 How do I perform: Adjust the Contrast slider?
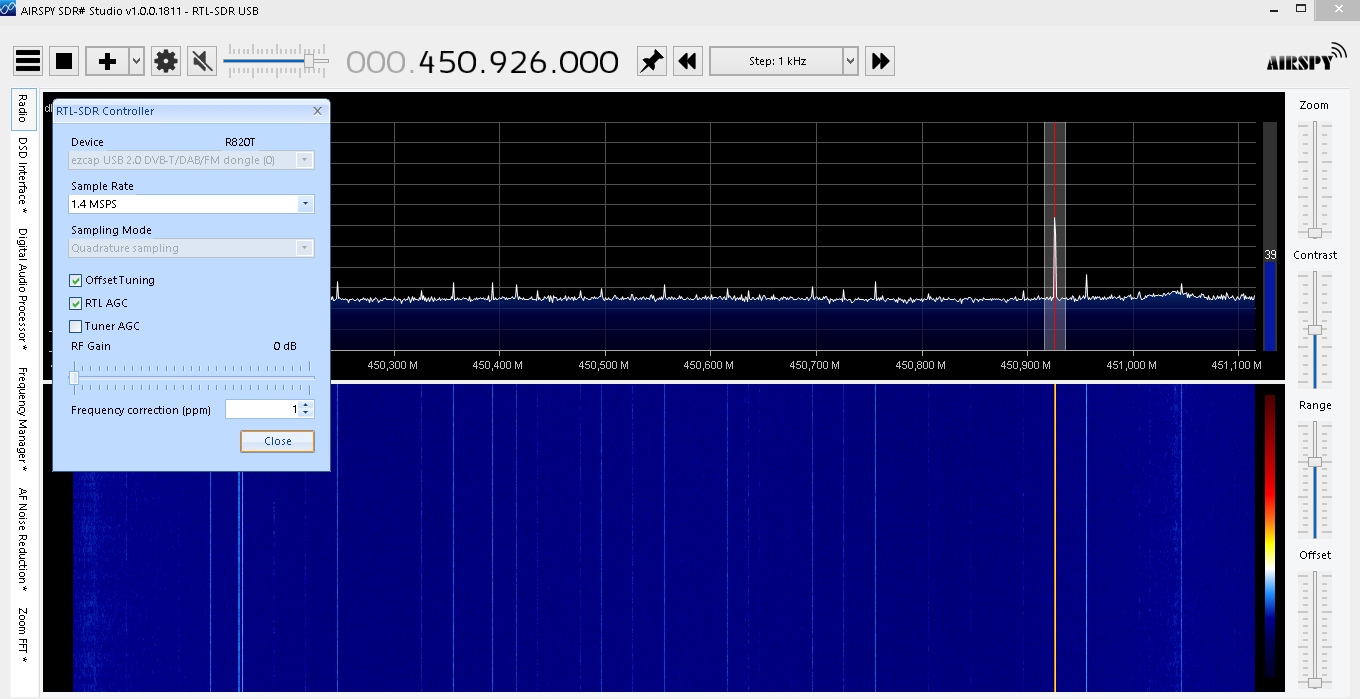(1315, 330)
